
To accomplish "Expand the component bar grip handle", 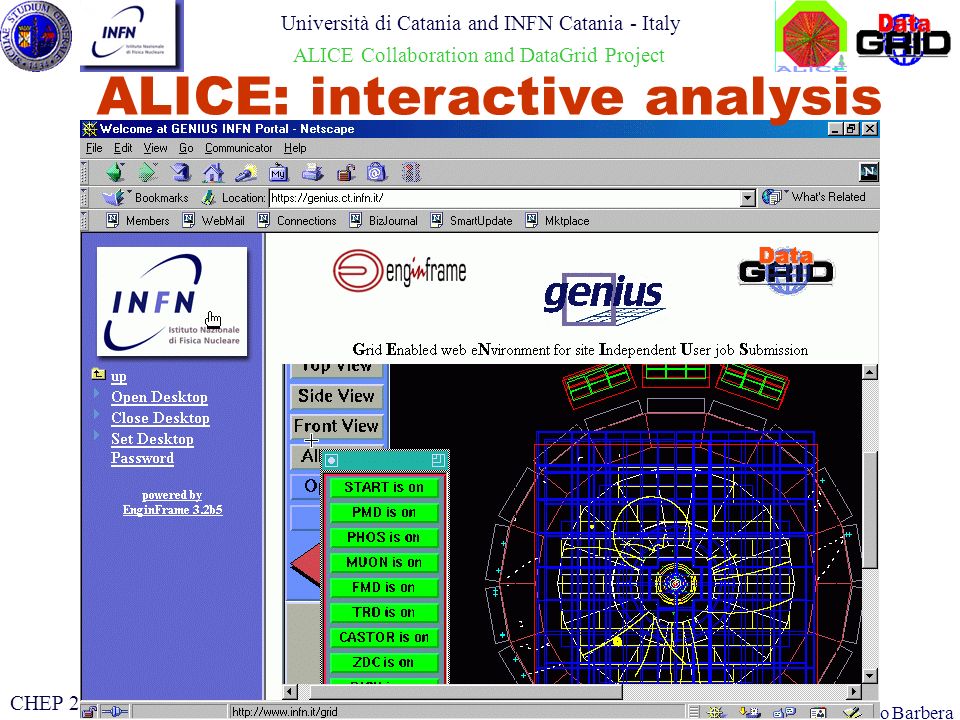I will (x=693, y=712).
